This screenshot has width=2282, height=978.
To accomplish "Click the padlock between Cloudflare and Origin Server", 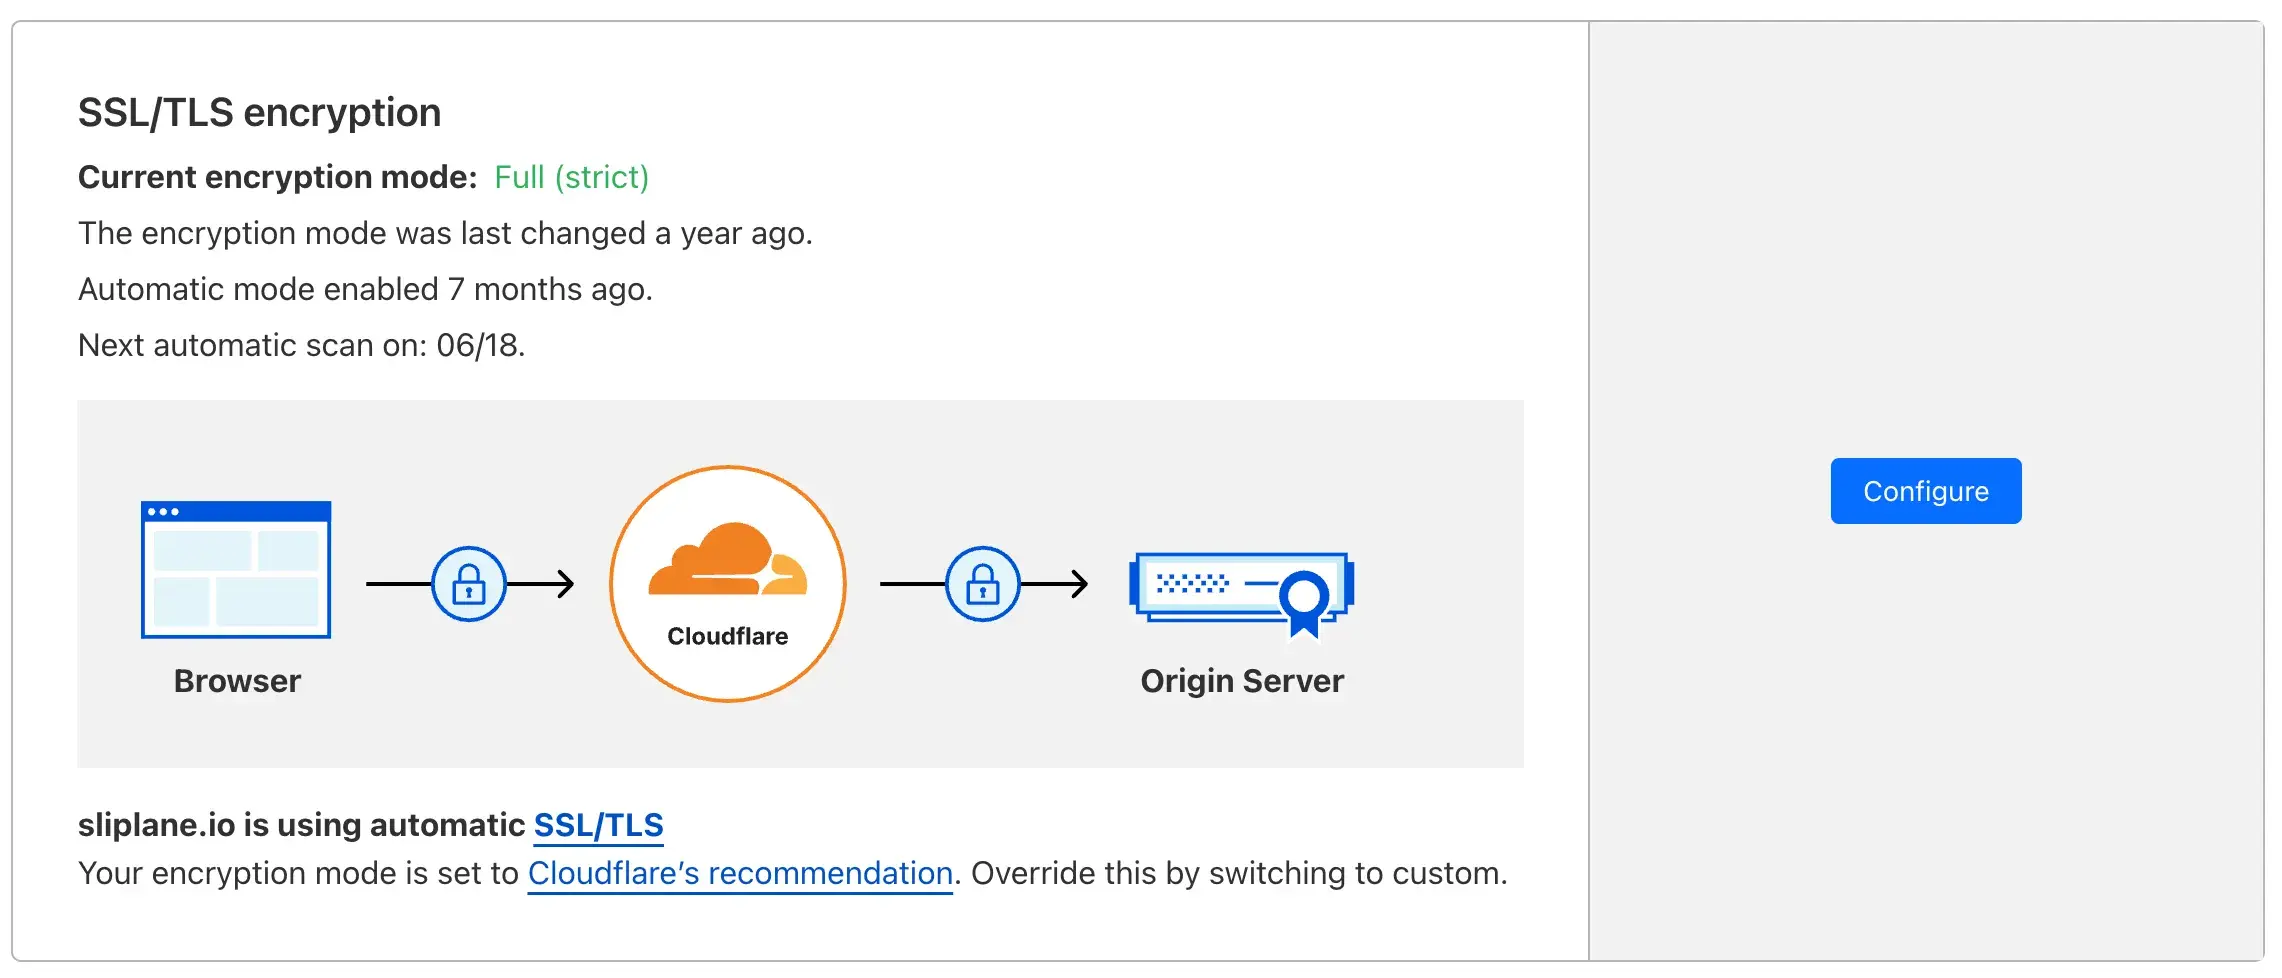I will pos(984,585).
